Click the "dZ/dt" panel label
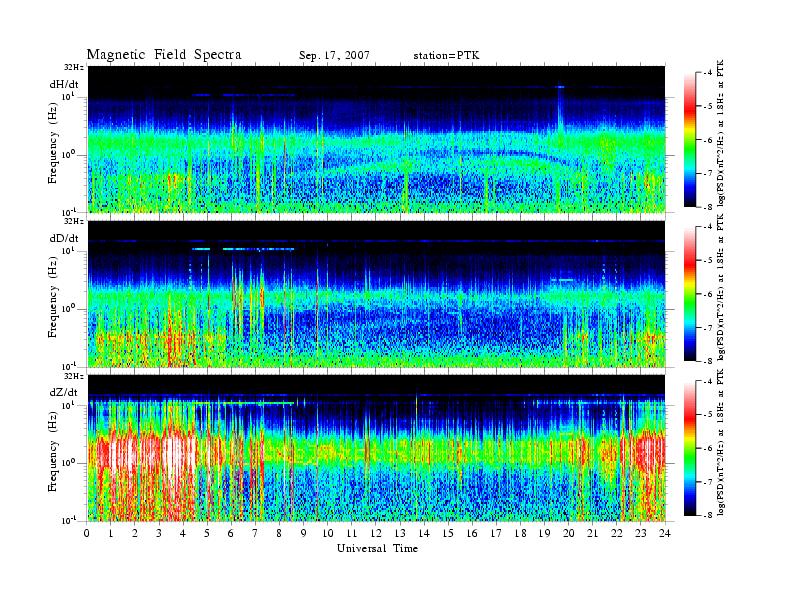This screenshot has width=792, height=612. tap(64, 392)
